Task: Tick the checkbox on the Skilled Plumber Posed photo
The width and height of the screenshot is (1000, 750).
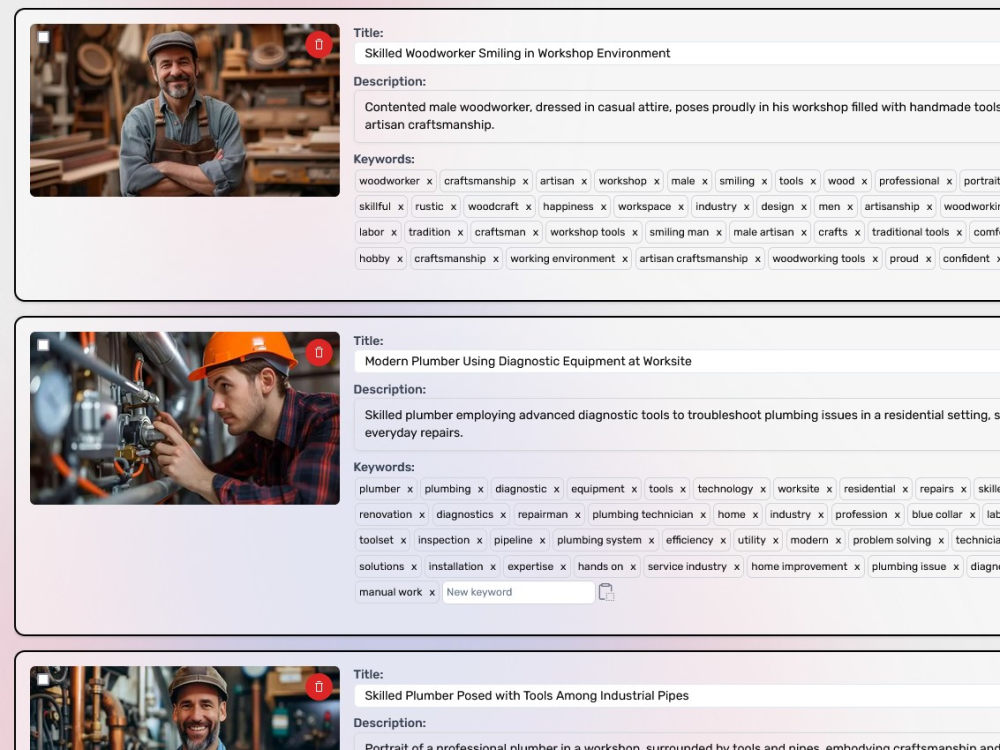Action: tap(43, 679)
